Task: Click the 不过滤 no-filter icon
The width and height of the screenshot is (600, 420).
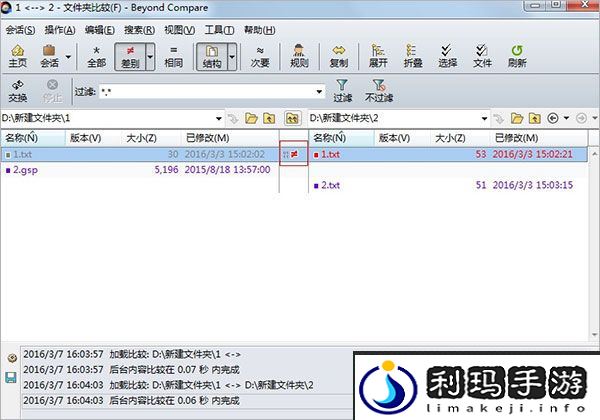Action: [379, 91]
